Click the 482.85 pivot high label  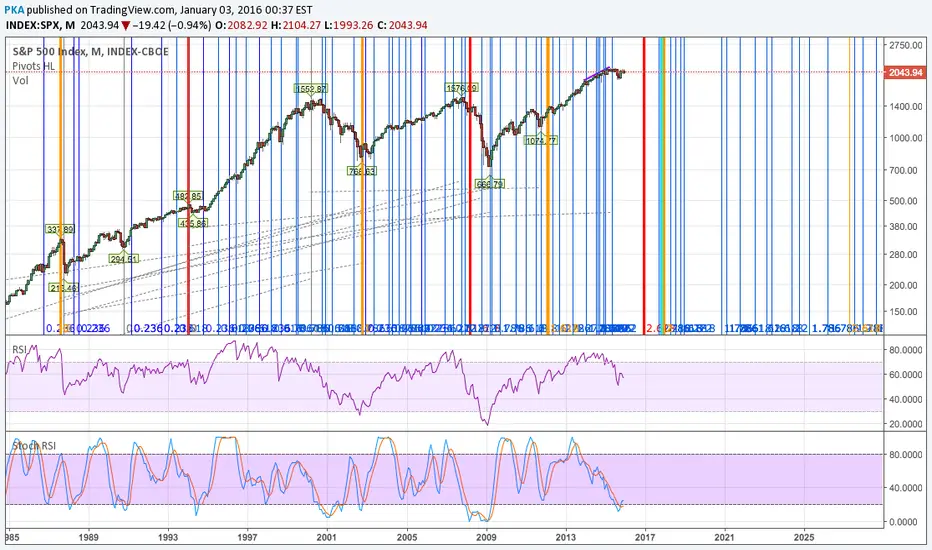[188, 196]
